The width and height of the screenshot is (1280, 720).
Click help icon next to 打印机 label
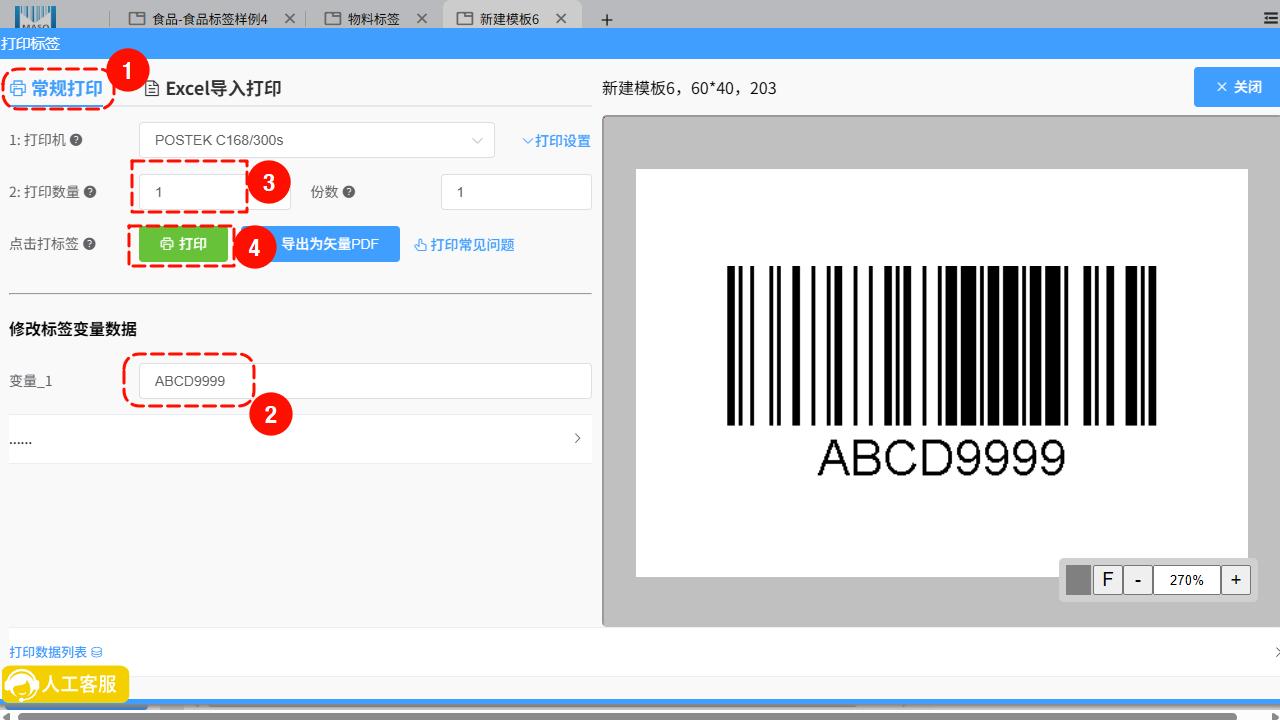click(76, 141)
